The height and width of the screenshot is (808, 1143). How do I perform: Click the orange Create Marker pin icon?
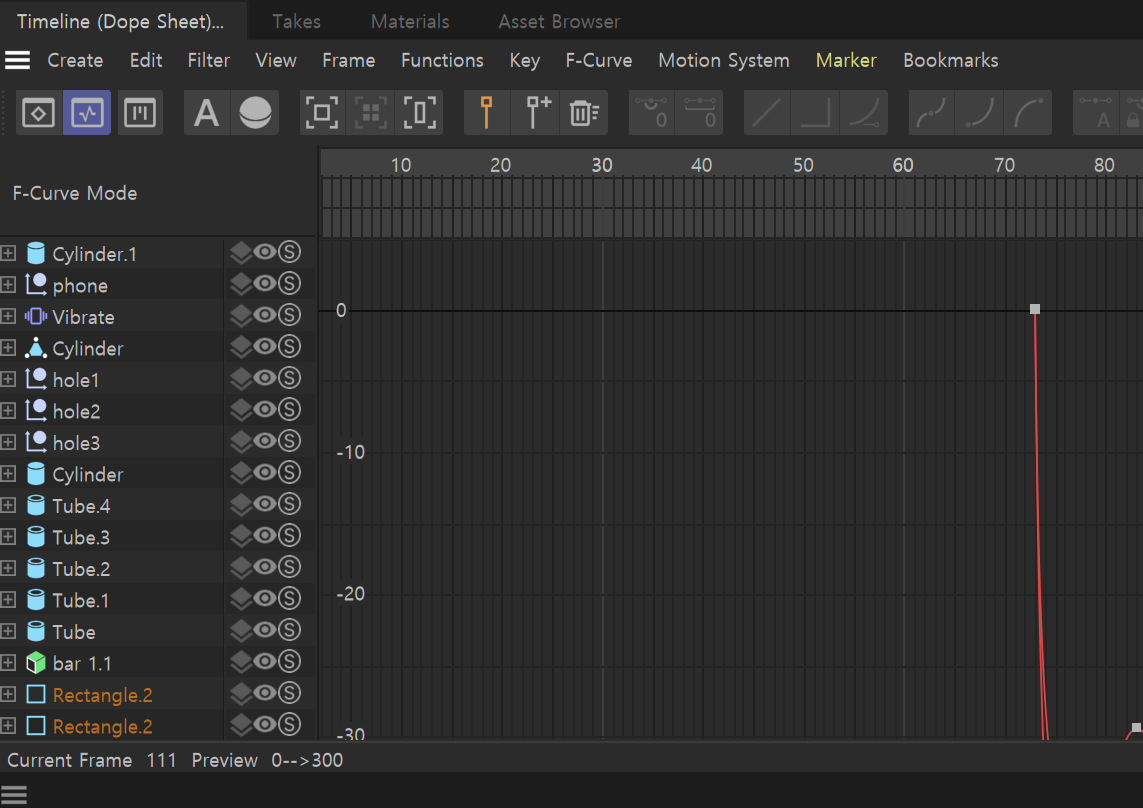click(487, 113)
